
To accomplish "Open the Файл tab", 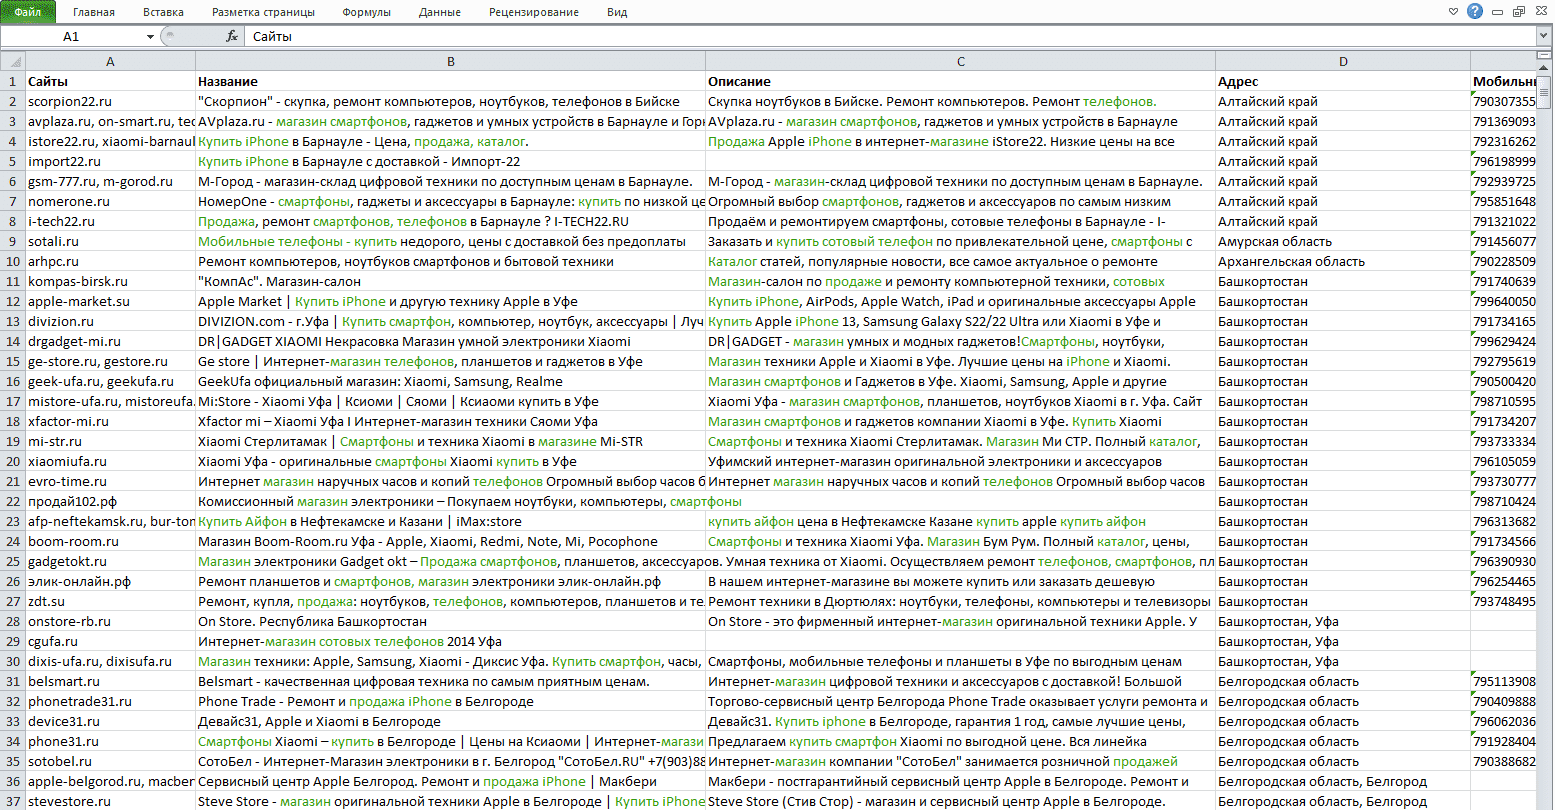I will pyautogui.click(x=28, y=12).
